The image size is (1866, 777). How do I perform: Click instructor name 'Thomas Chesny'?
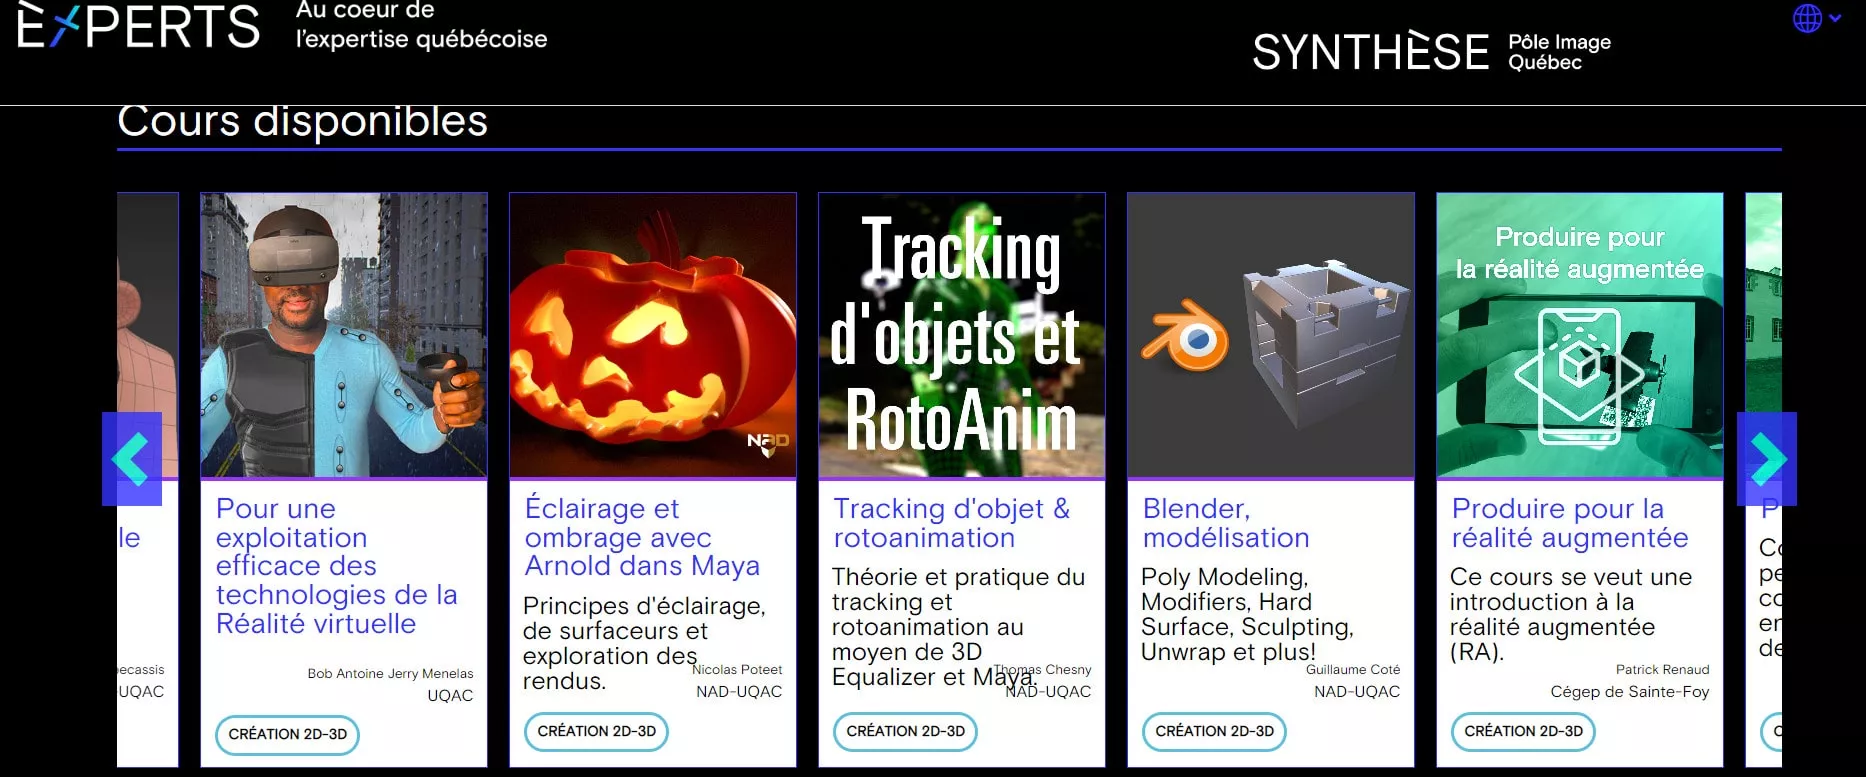pyautogui.click(x=1043, y=670)
